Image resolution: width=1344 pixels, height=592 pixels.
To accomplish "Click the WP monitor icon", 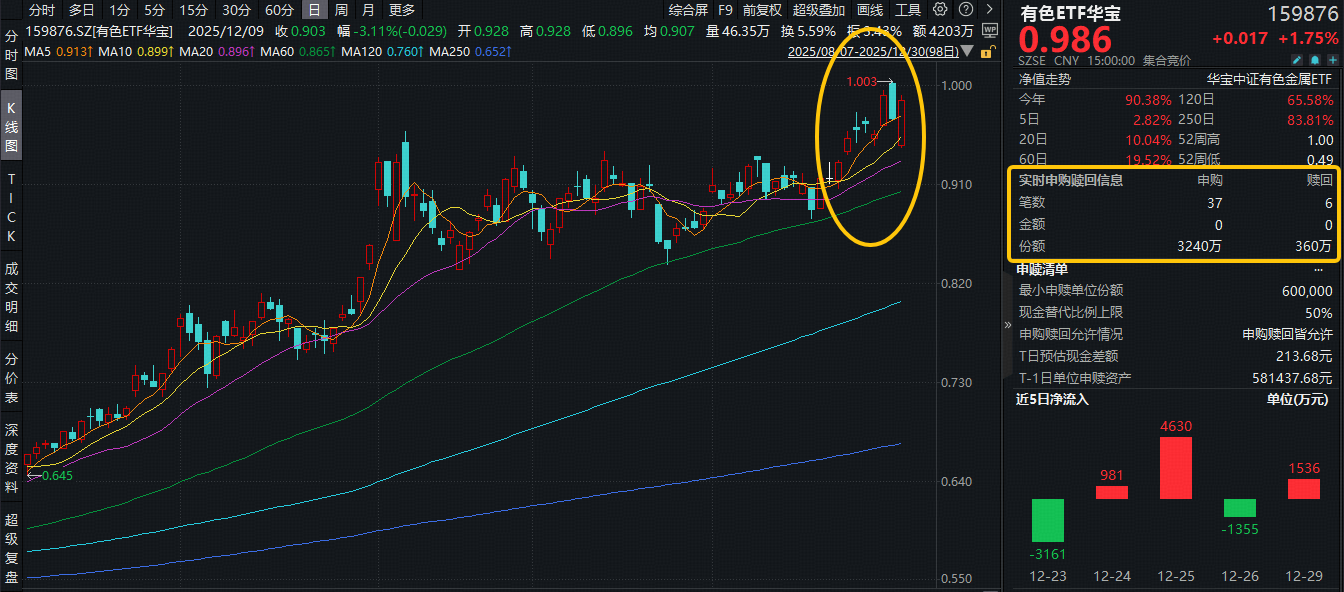I will click(990, 30).
